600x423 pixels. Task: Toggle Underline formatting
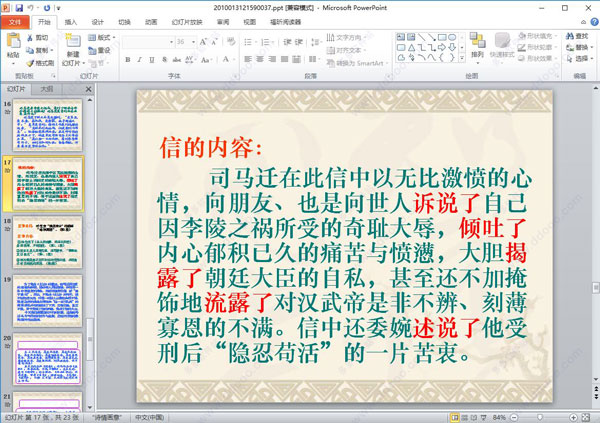[152, 59]
